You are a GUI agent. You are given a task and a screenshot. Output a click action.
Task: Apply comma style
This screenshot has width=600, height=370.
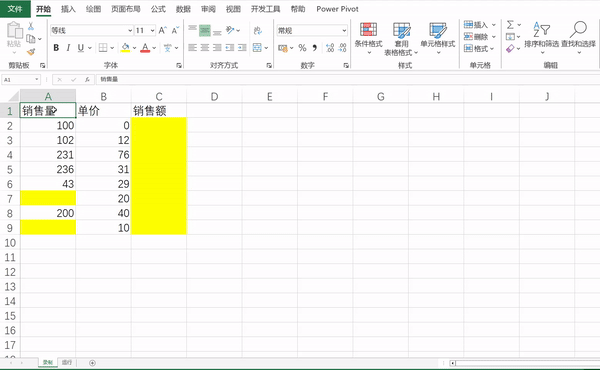tap(315, 48)
